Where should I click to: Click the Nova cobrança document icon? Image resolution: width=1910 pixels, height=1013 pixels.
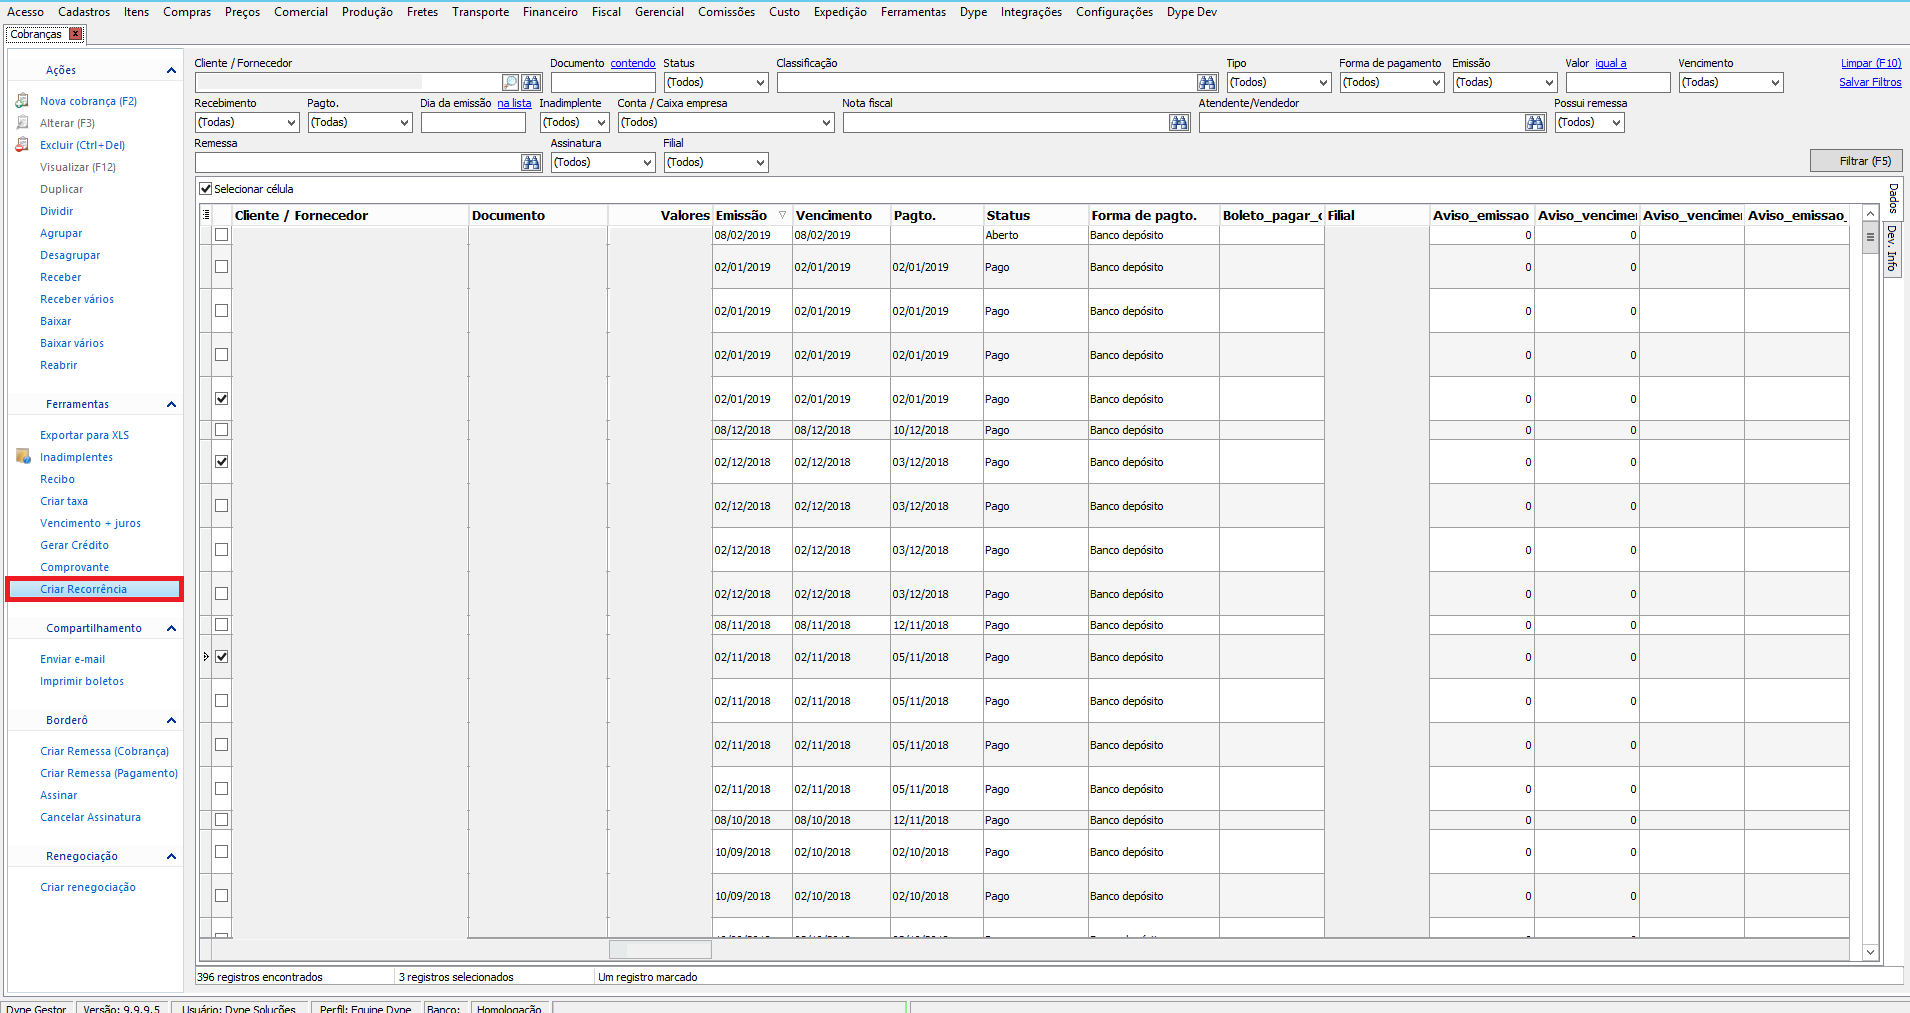point(22,101)
